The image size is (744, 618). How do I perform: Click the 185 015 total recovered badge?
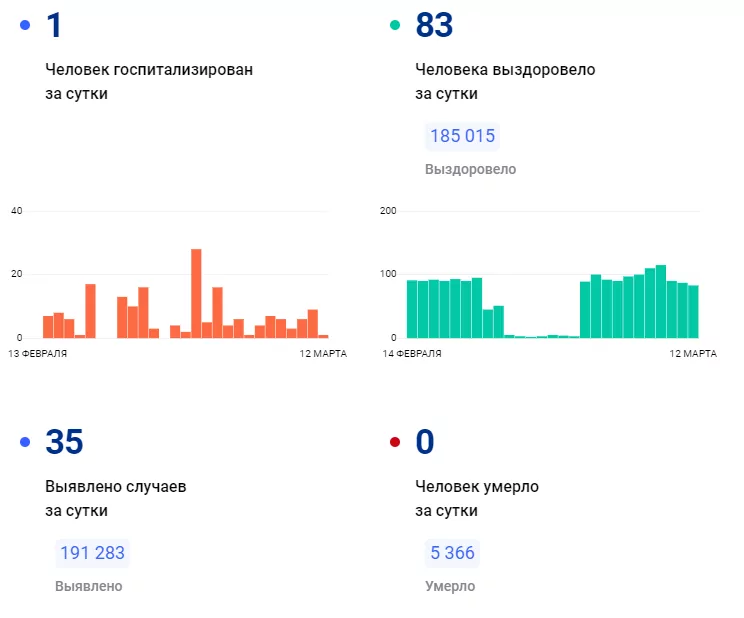[462, 136]
